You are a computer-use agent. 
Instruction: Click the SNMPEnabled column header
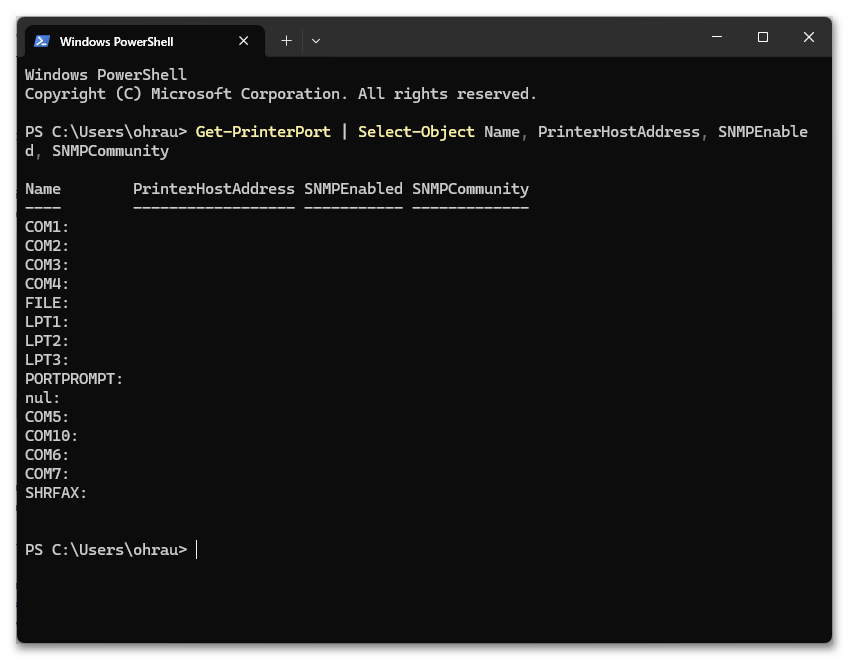point(353,189)
